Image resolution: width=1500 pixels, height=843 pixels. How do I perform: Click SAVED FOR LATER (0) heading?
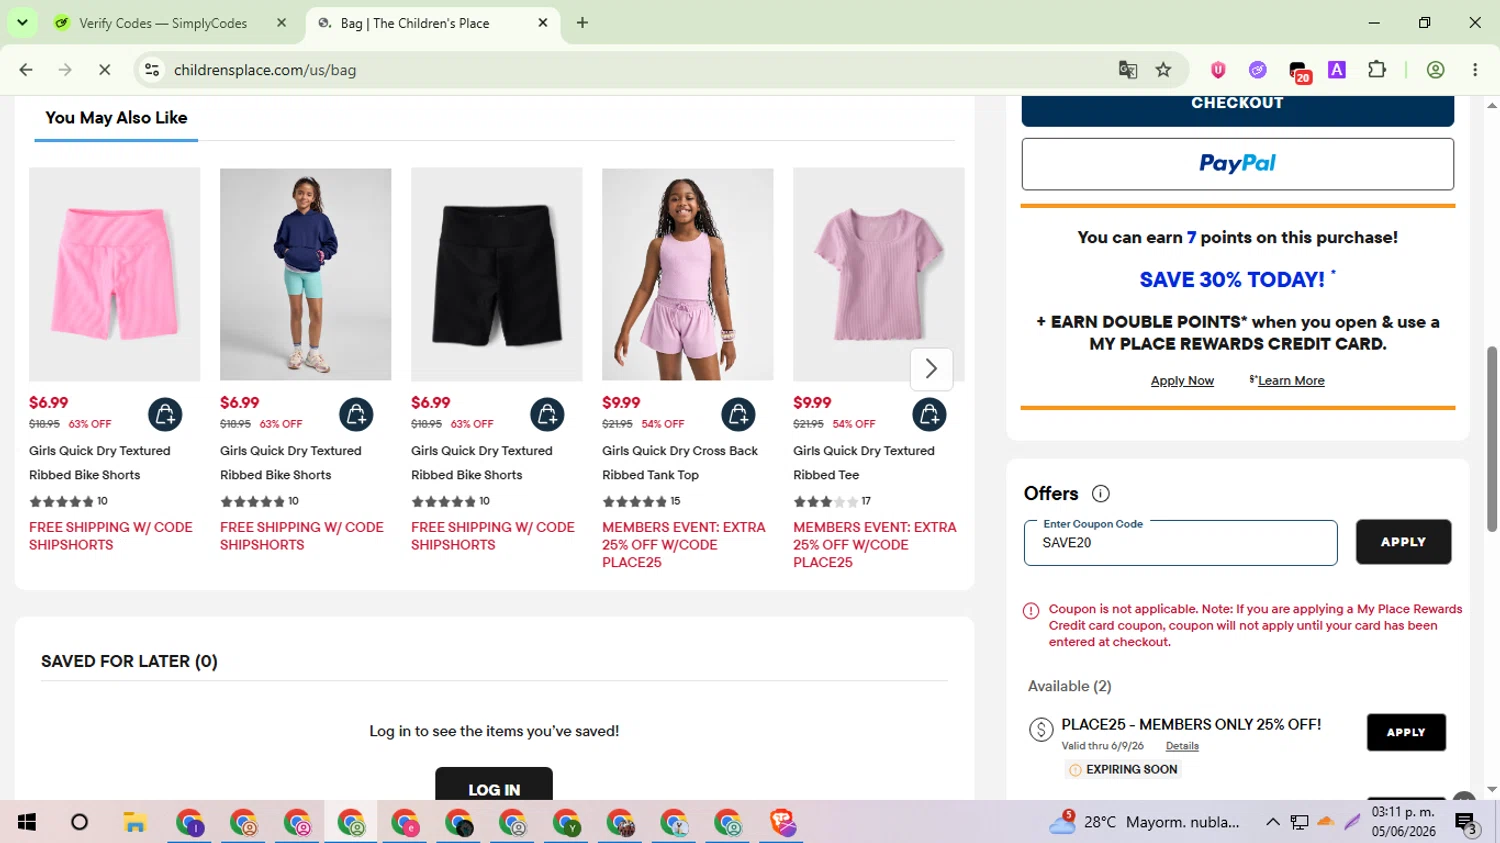[x=129, y=661]
